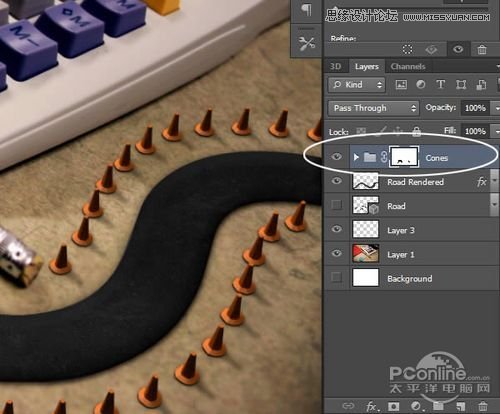This screenshot has width=500, height=414.
Task: Hide the Cones group
Action: 337,157
